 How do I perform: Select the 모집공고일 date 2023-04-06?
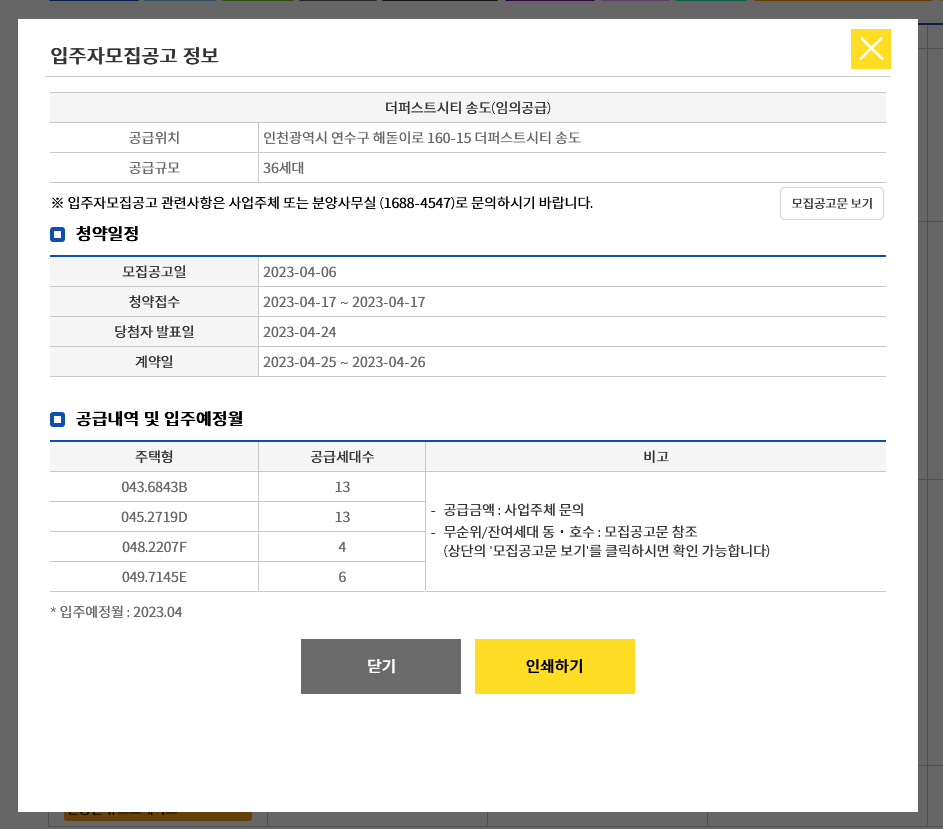[x=299, y=272]
